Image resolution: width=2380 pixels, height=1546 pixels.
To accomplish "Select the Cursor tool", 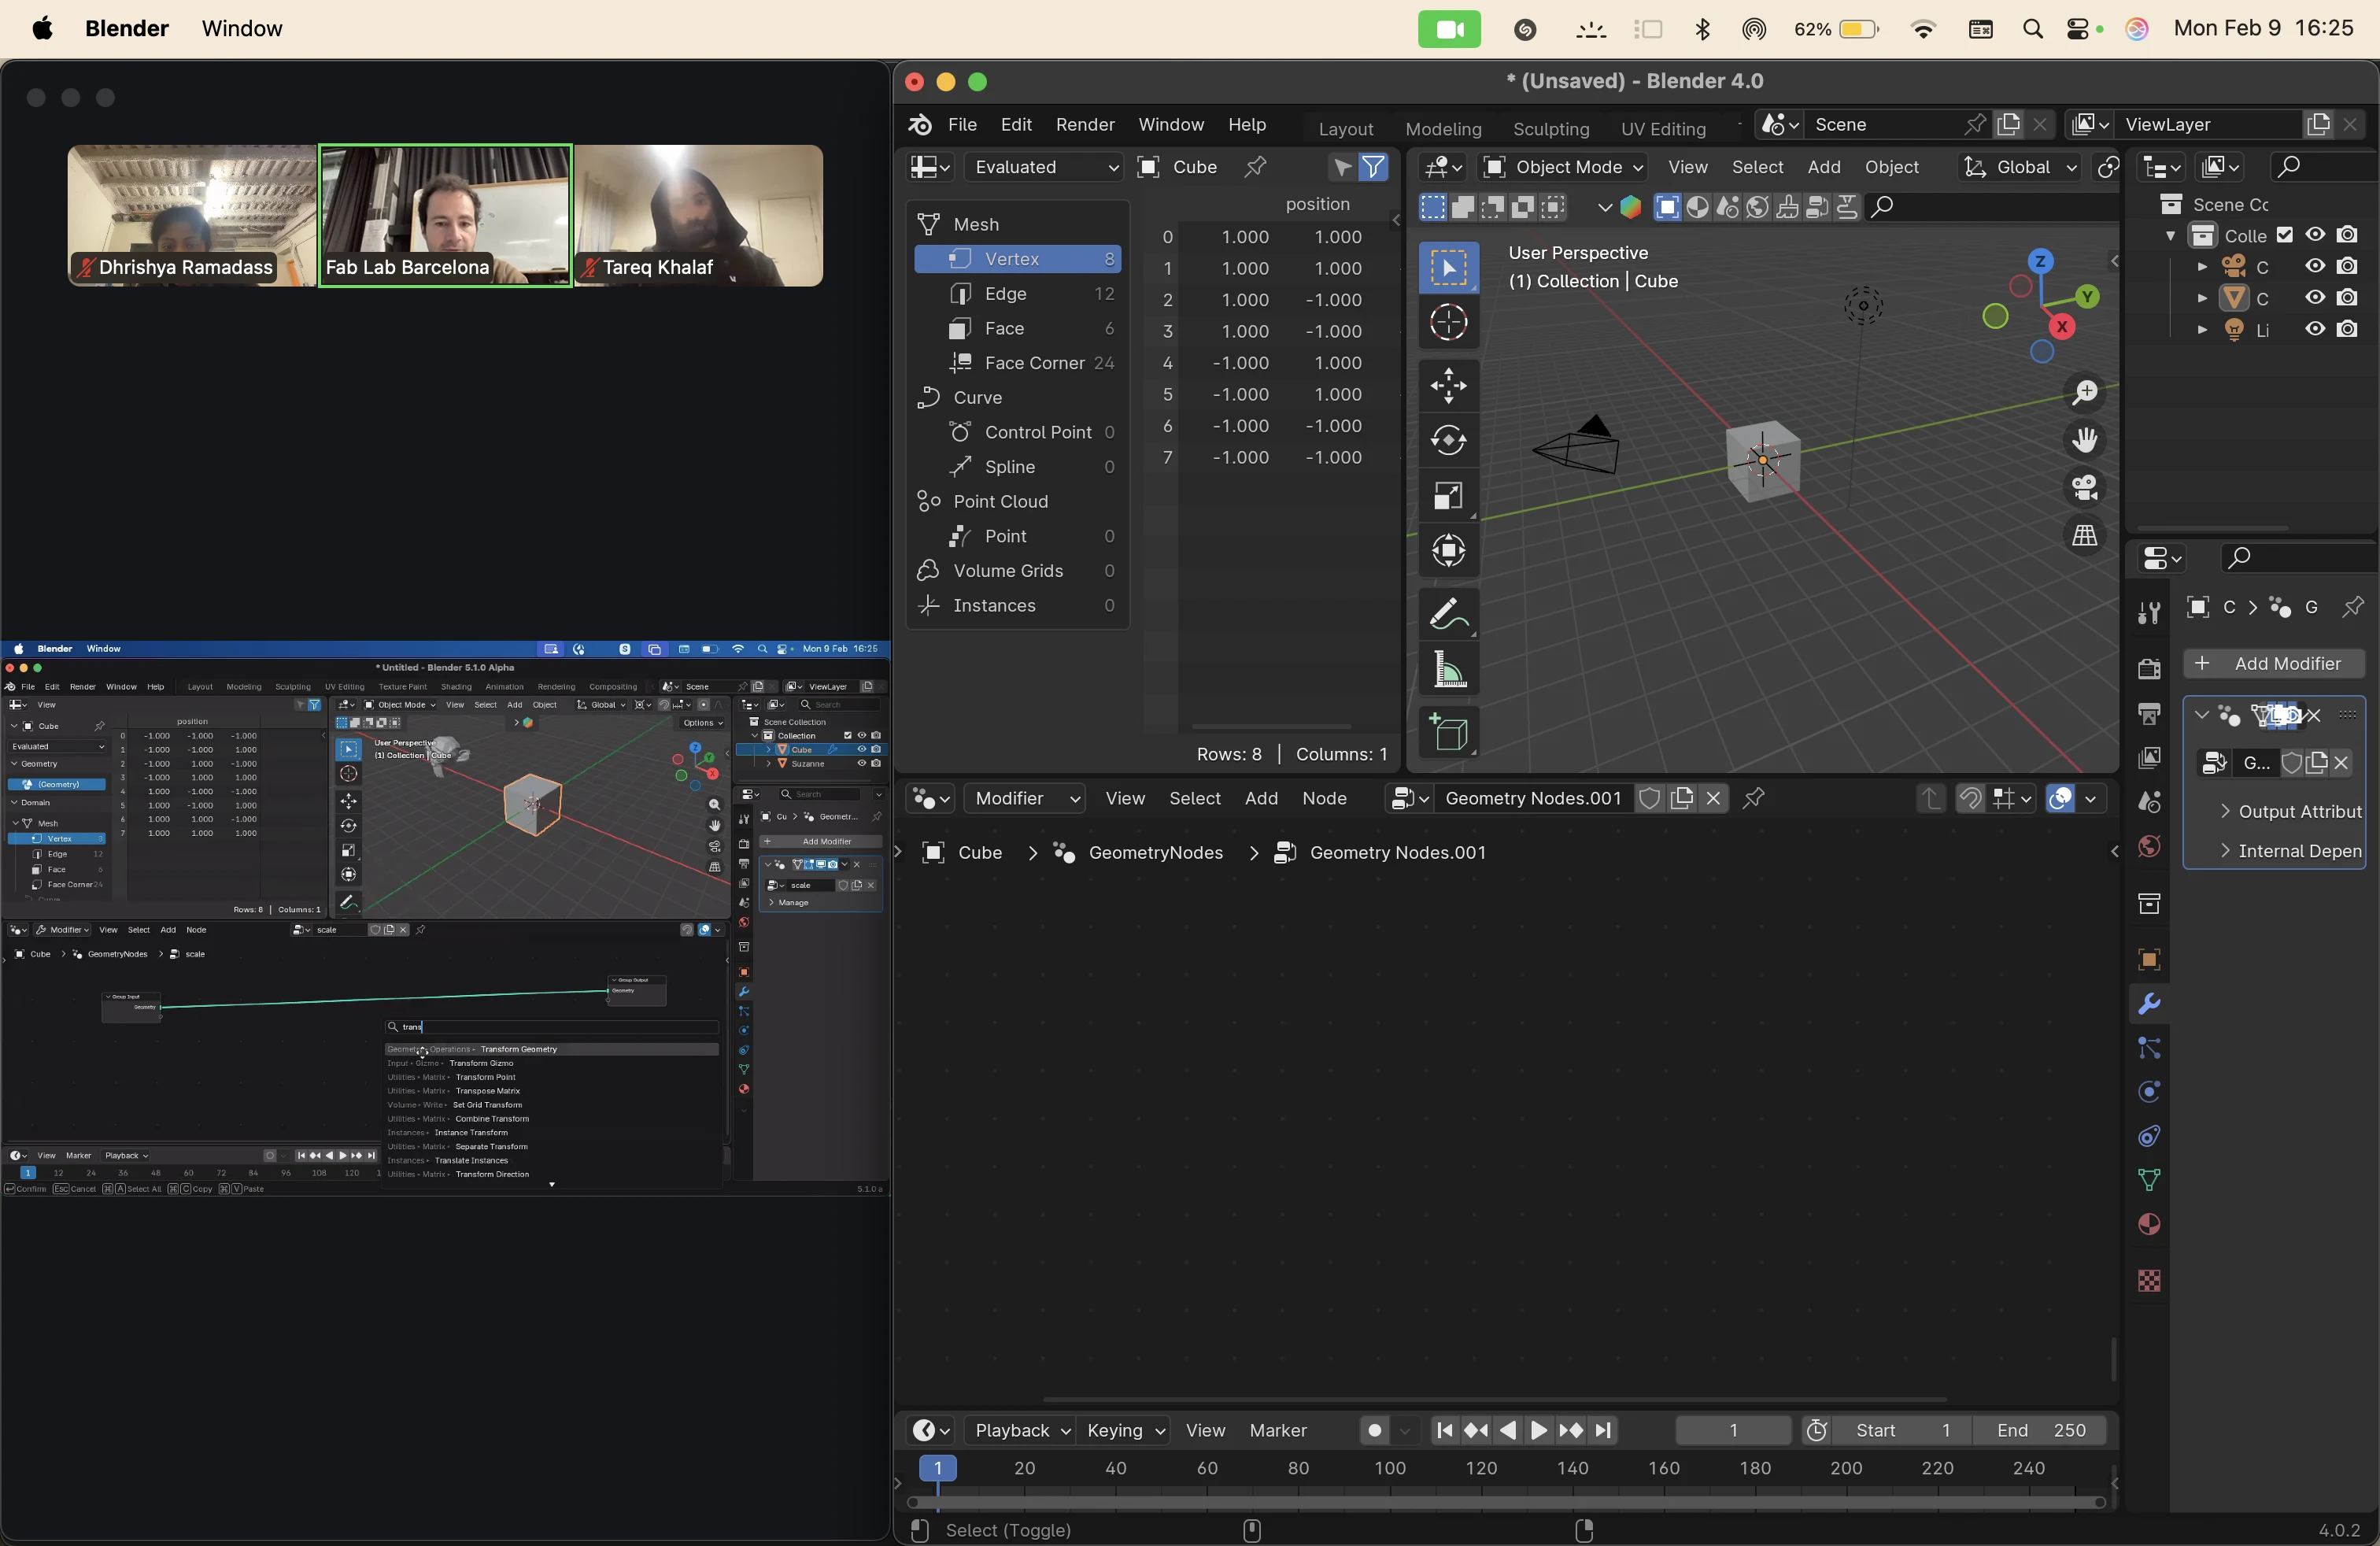I will point(1448,322).
